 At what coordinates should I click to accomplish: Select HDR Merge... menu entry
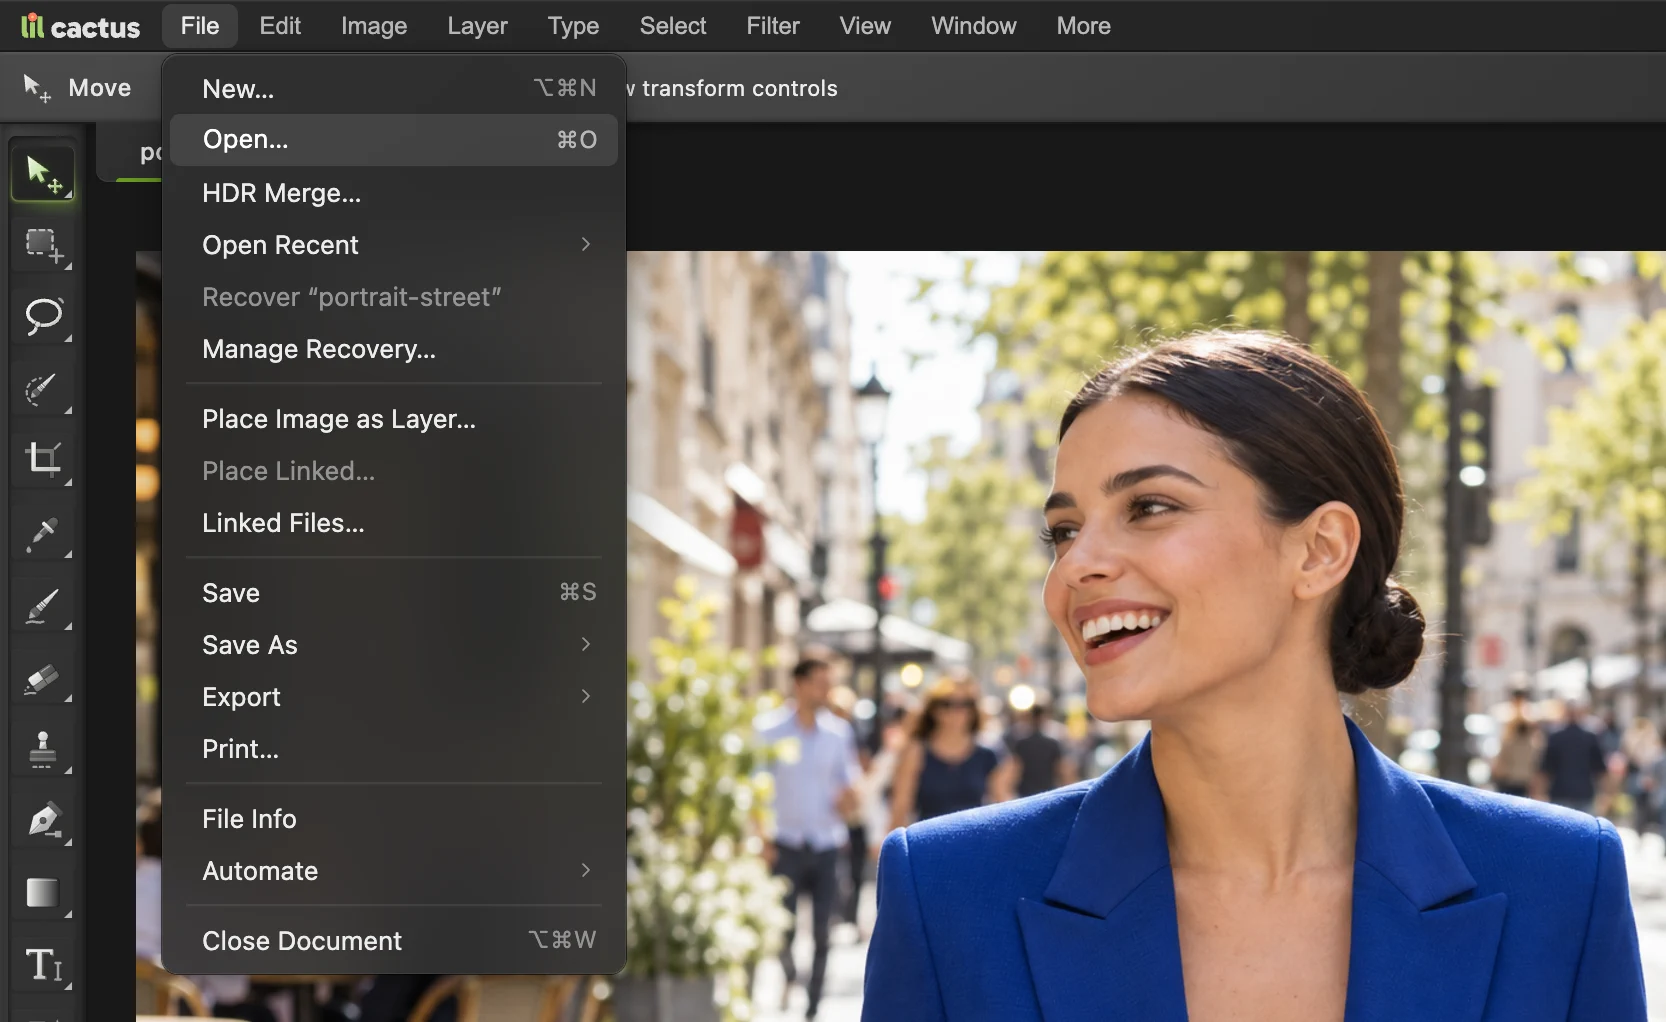coord(394,193)
